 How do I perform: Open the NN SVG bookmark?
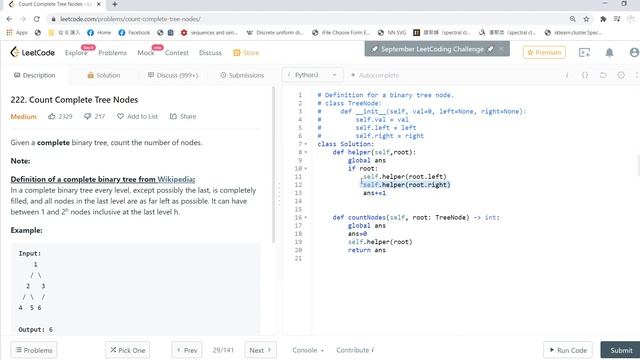pos(392,32)
